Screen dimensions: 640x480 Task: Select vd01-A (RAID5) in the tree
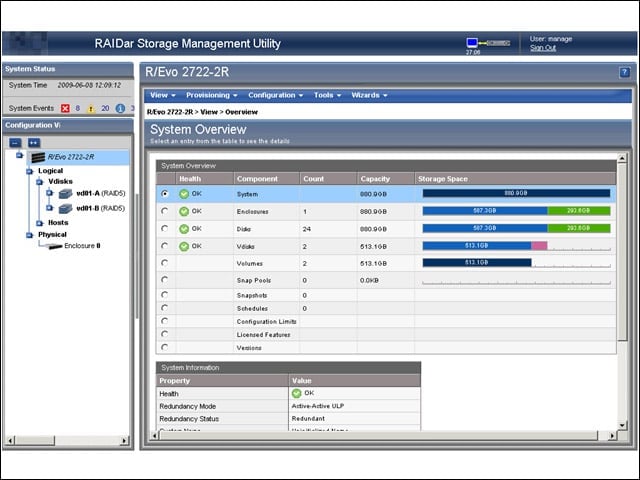tap(101, 193)
